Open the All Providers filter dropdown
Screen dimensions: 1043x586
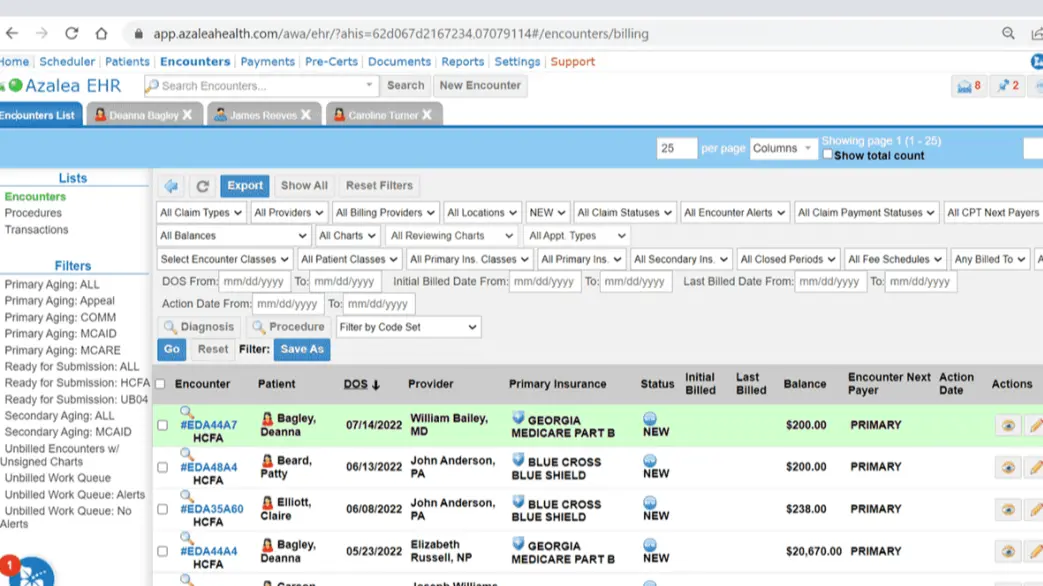(288, 213)
